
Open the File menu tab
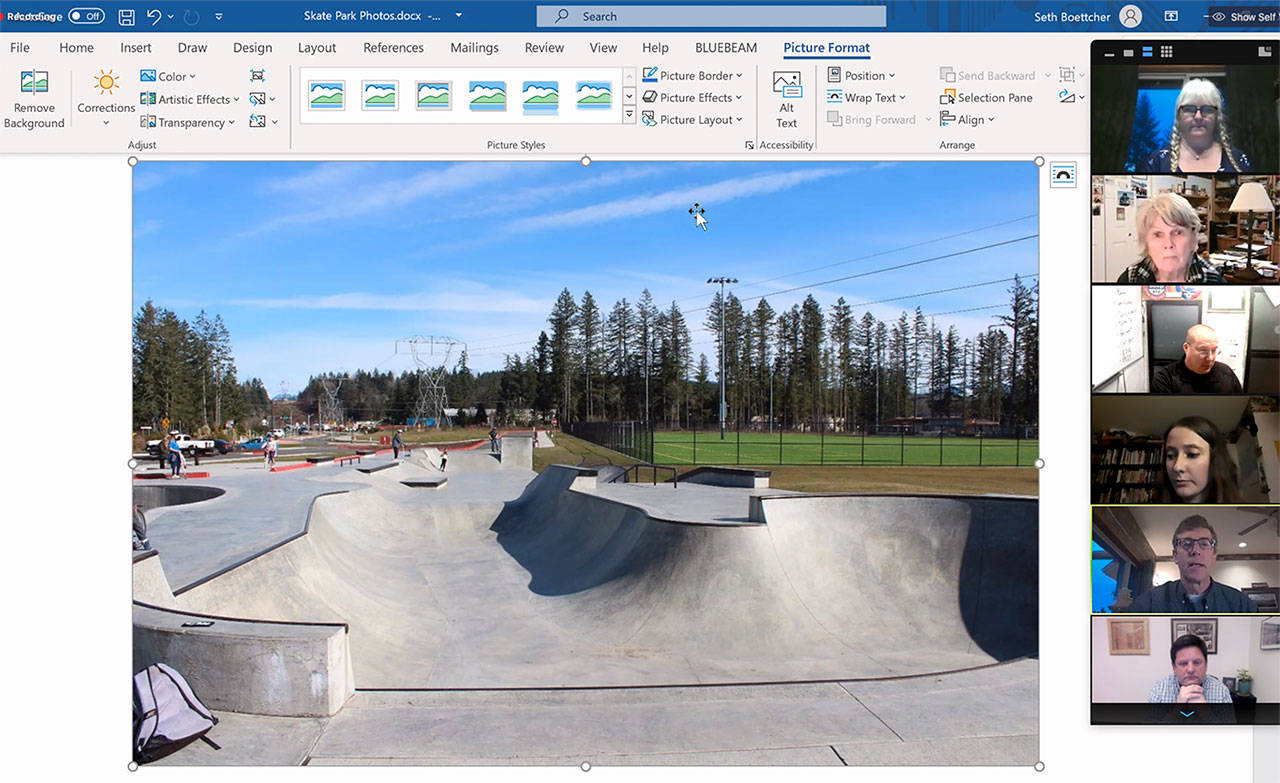tap(20, 48)
